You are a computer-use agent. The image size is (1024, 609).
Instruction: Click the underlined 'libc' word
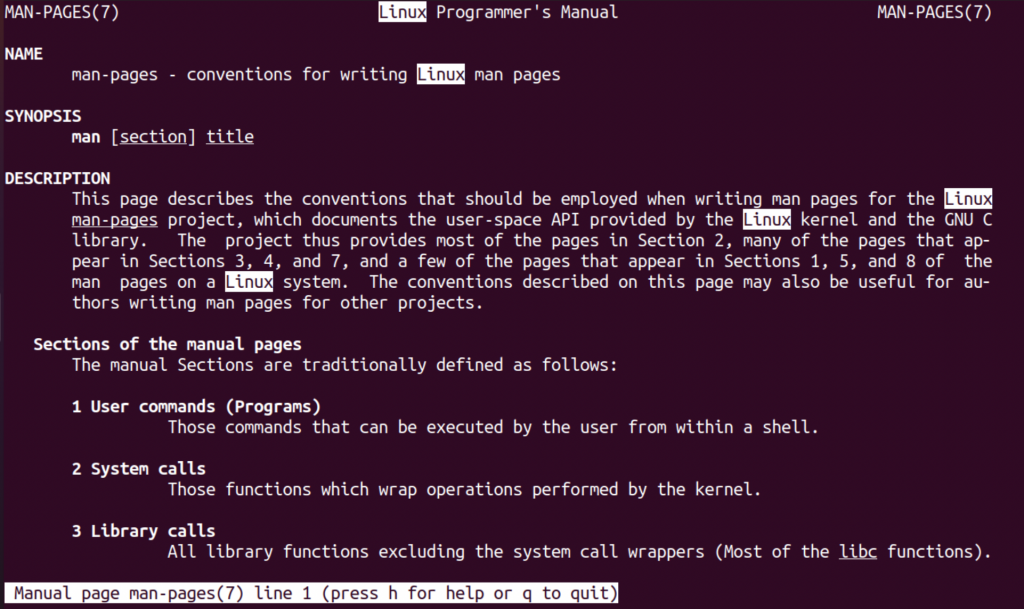858,552
